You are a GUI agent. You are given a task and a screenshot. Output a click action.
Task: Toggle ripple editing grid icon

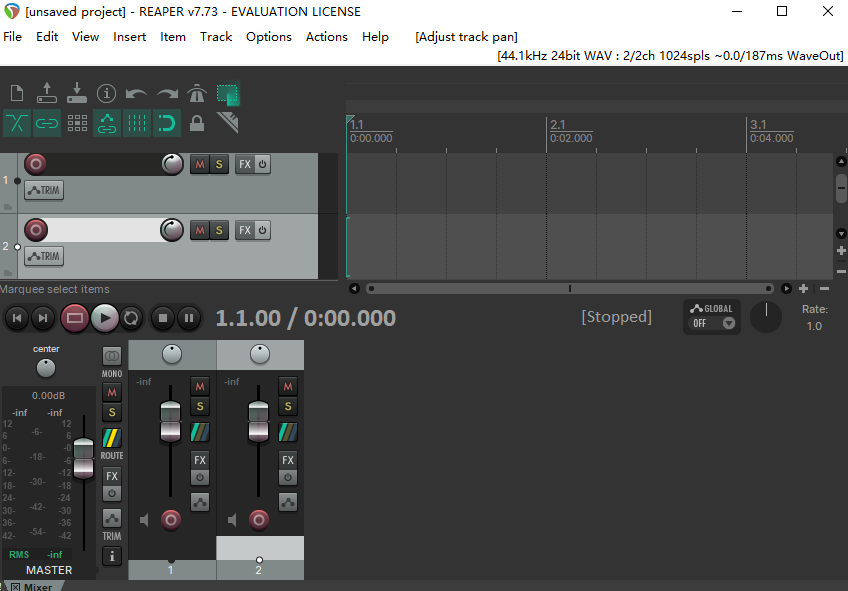coord(77,123)
